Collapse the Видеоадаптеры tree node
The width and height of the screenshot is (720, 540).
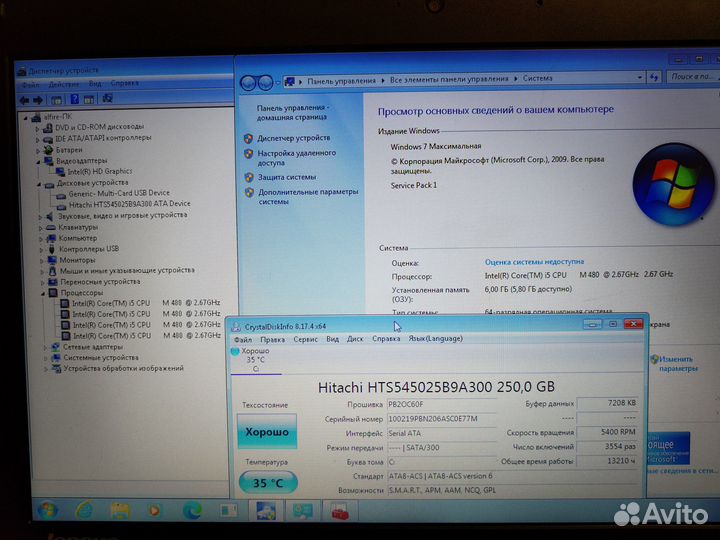tap(36, 160)
